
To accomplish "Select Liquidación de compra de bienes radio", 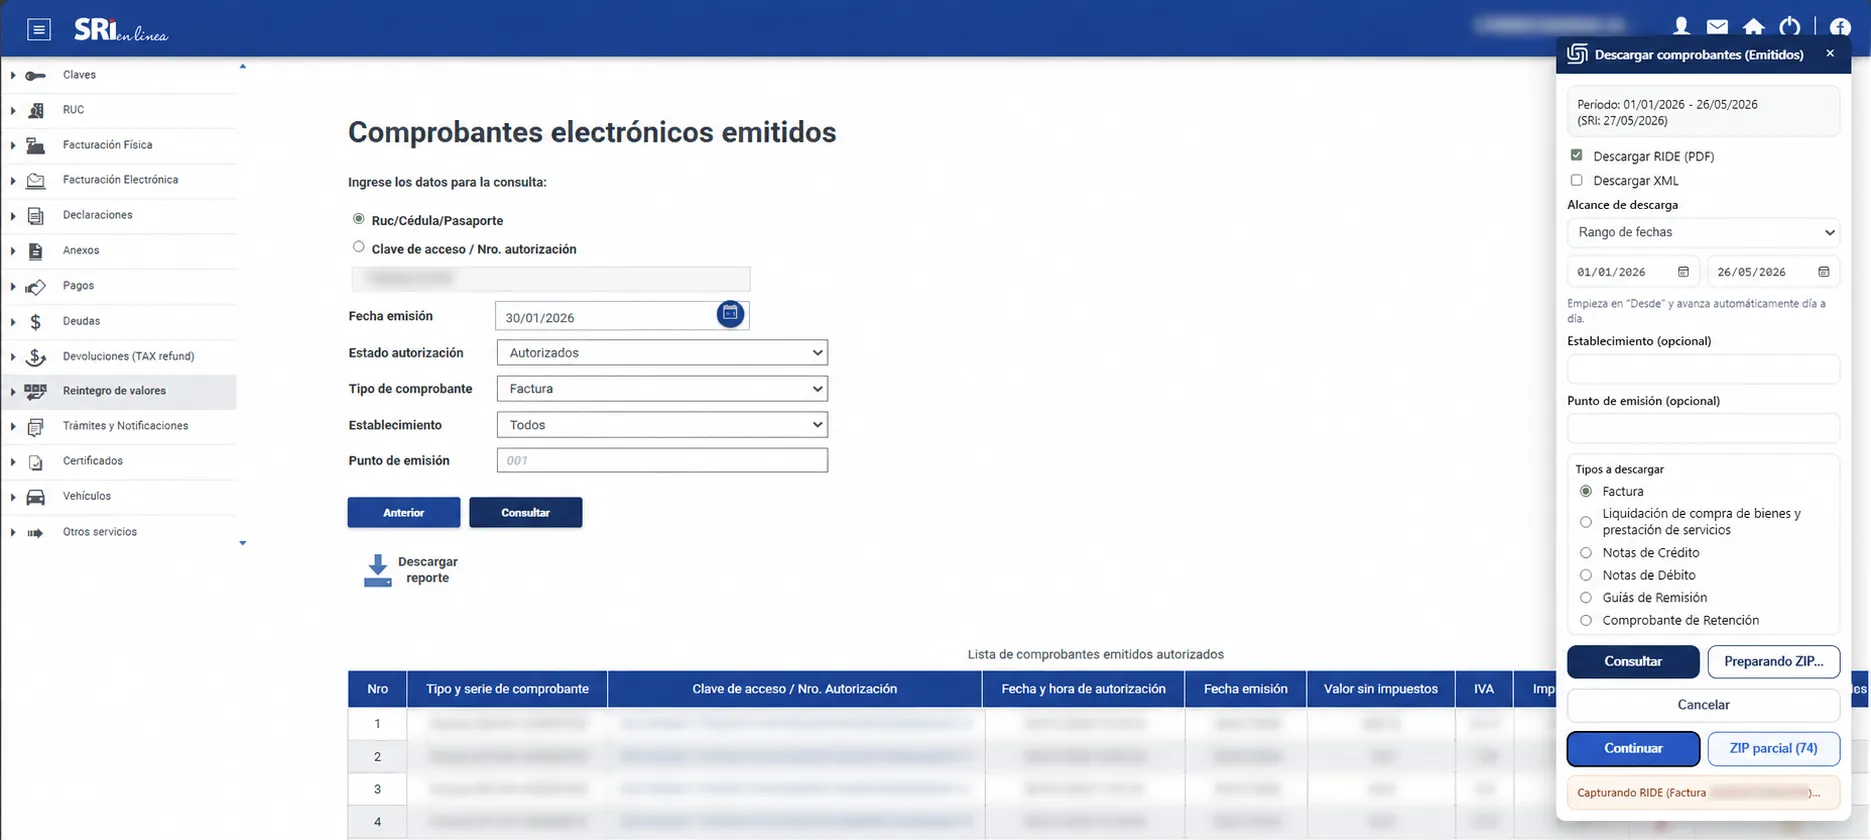I will 1586,522.
